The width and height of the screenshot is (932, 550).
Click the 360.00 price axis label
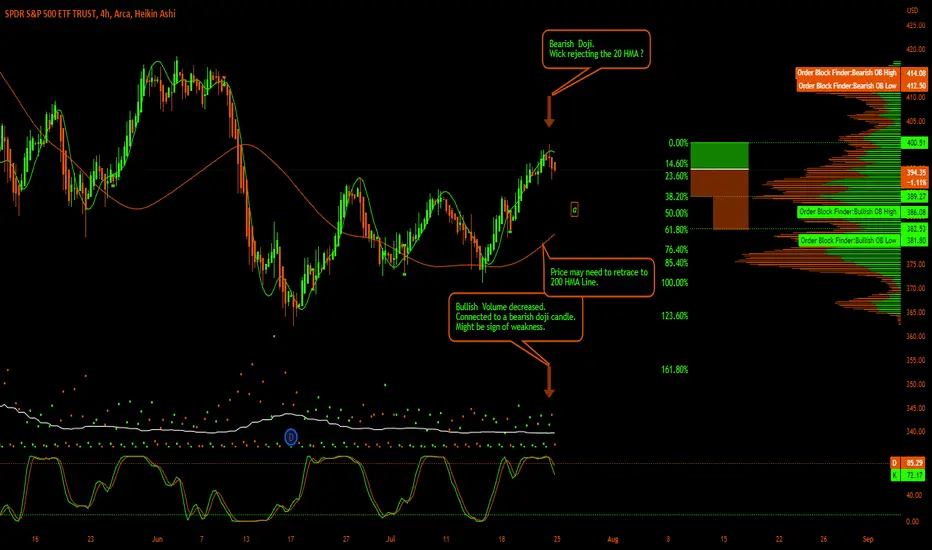point(915,337)
